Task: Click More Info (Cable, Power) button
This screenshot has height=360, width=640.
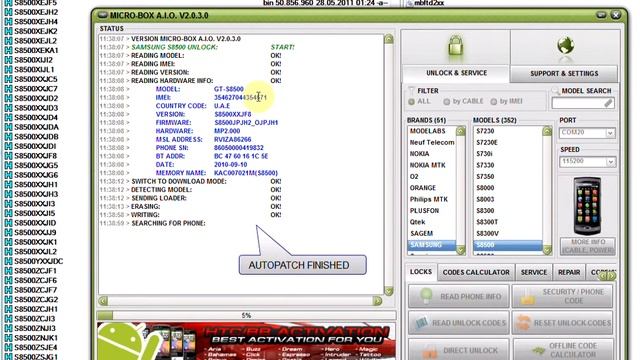Action: 588,246
